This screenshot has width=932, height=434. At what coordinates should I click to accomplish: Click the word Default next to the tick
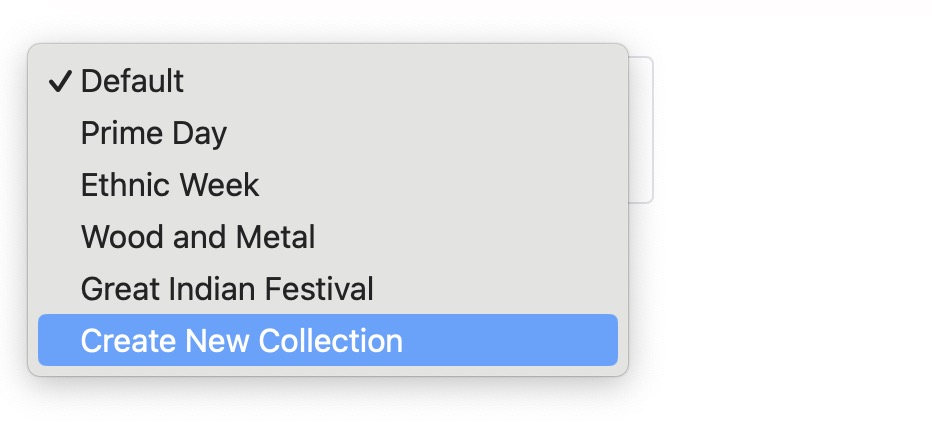pyautogui.click(x=133, y=81)
